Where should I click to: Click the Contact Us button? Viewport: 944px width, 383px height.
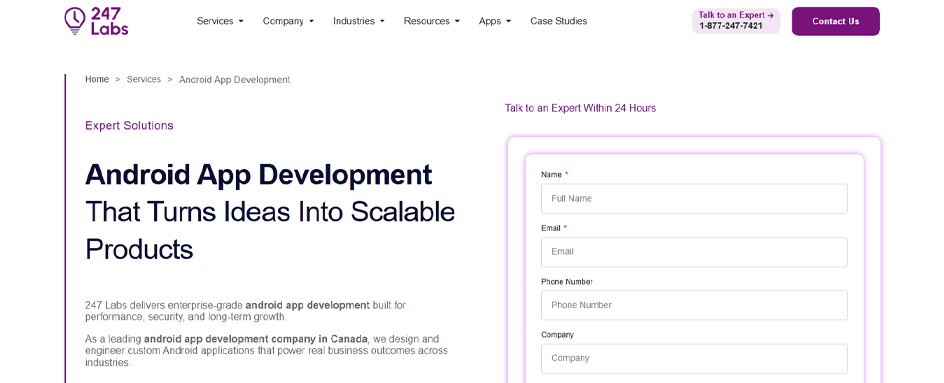(836, 21)
